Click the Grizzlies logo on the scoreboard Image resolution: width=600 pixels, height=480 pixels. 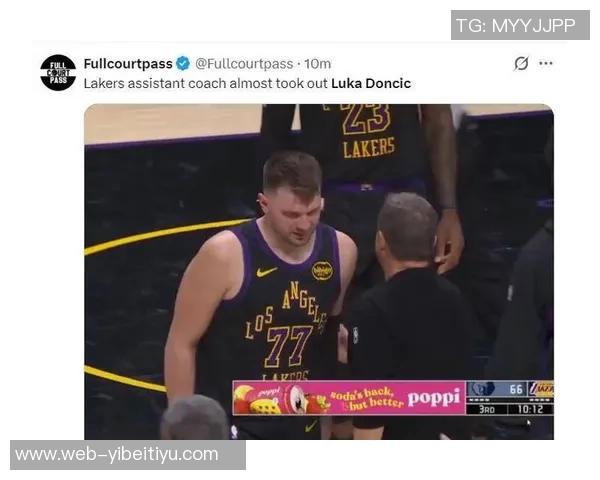click(x=481, y=389)
